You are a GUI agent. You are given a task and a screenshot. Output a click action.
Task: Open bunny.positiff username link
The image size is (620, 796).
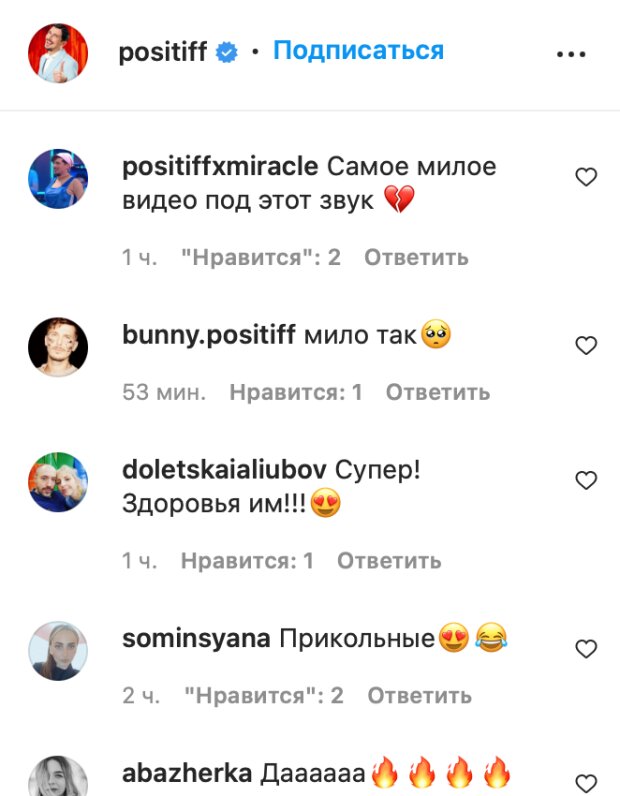(209, 336)
